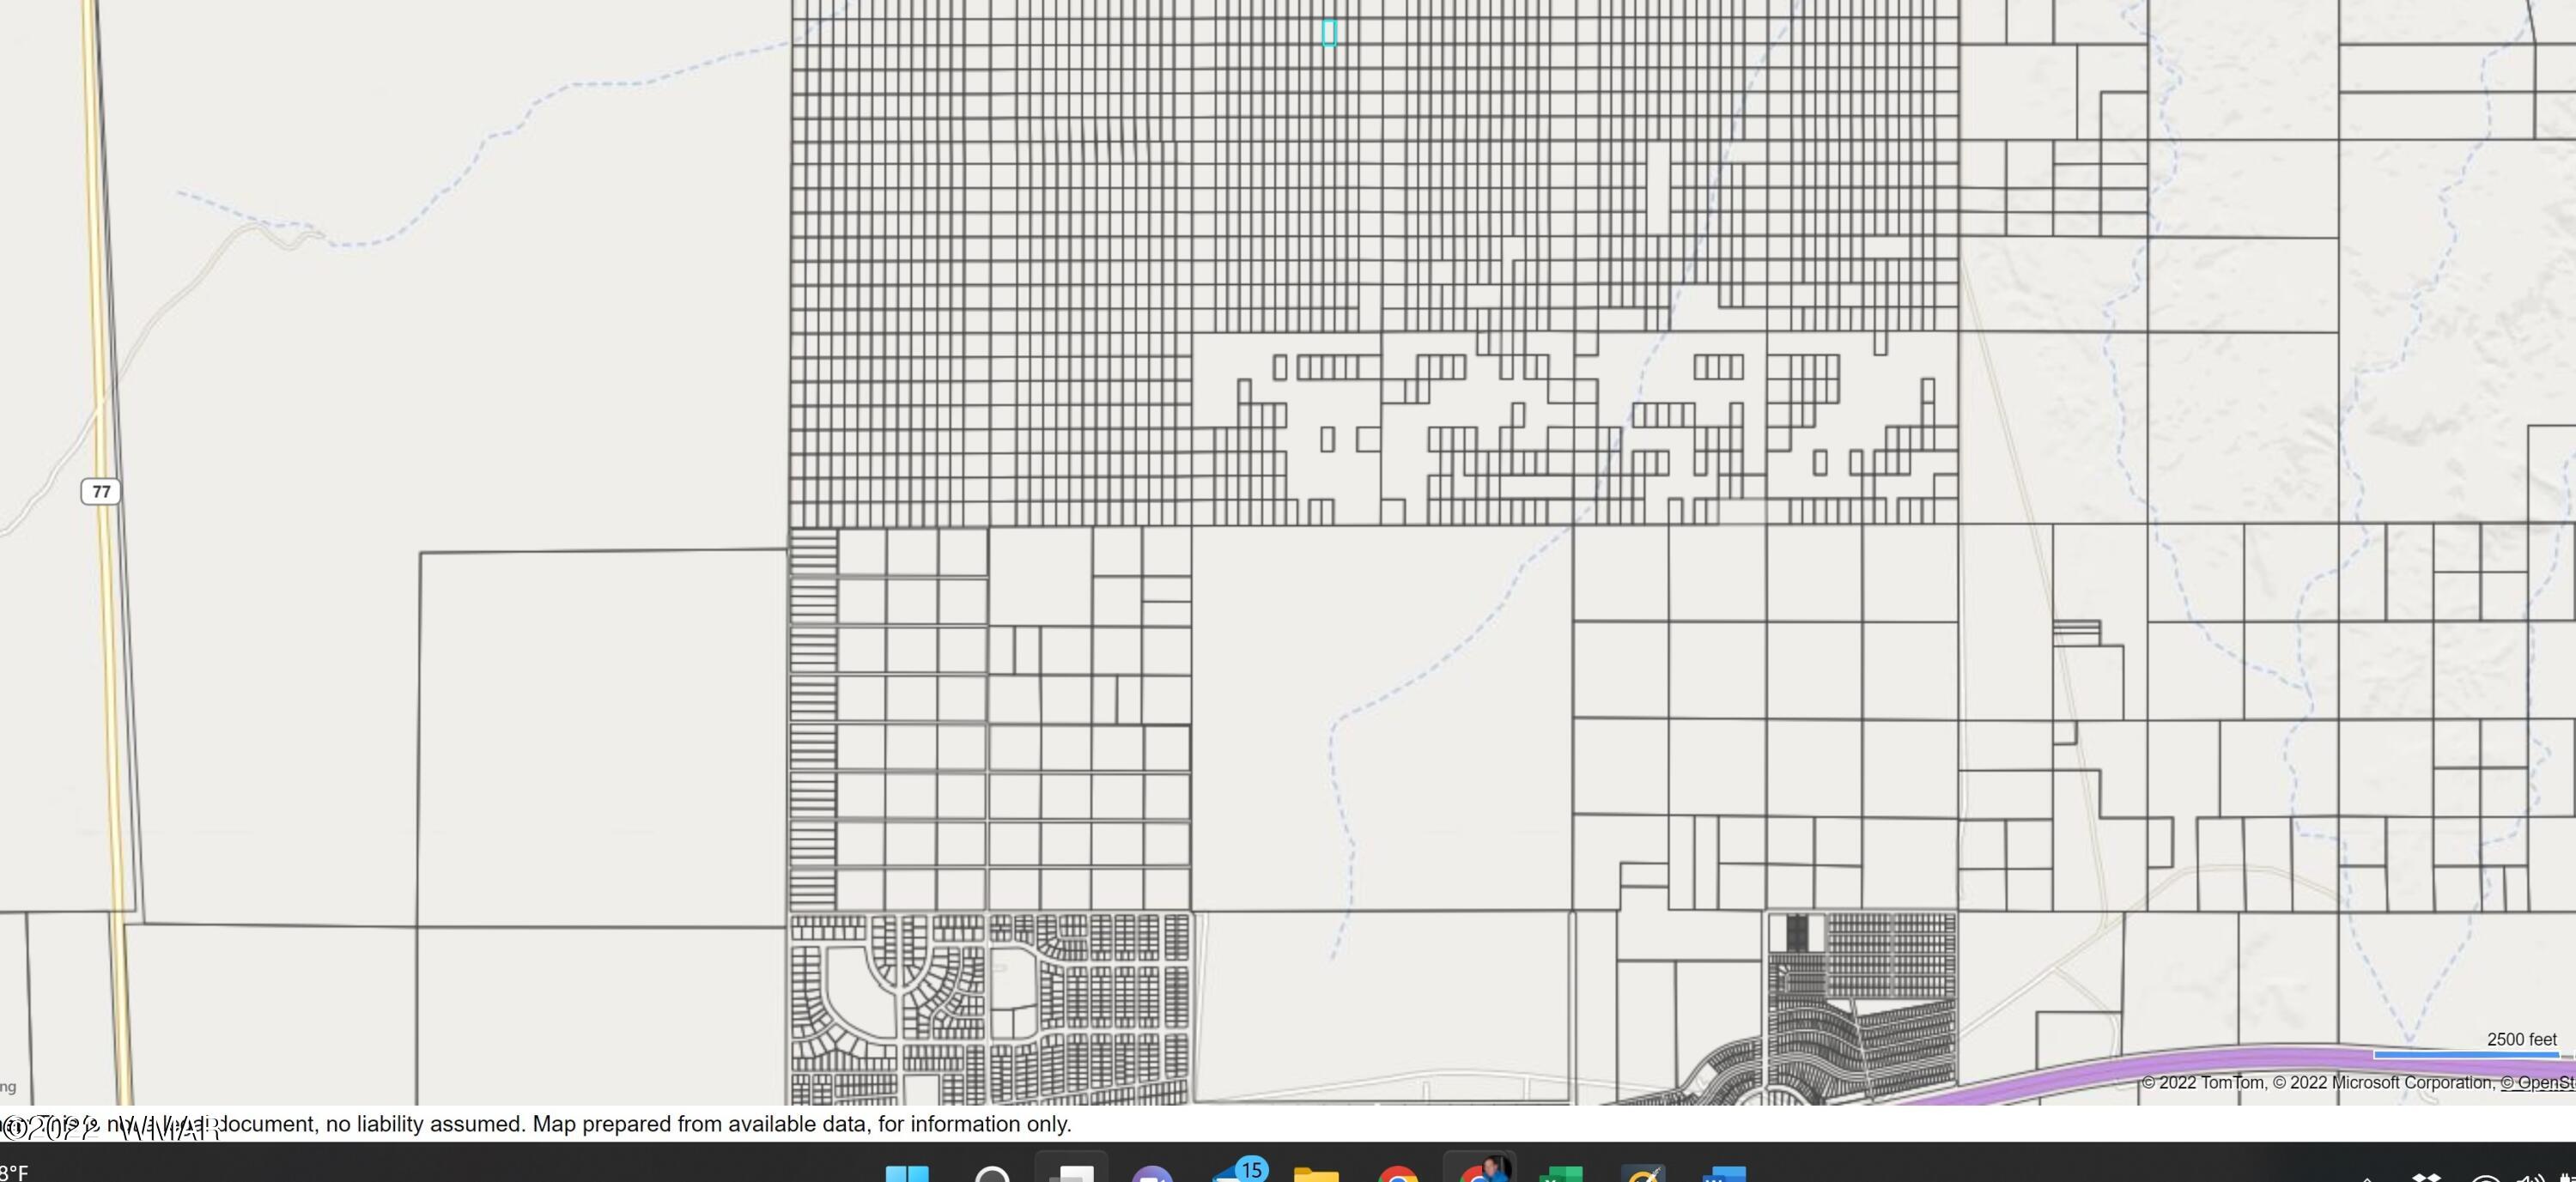Show hidden system tray icons chevron

[x=2366, y=1177]
